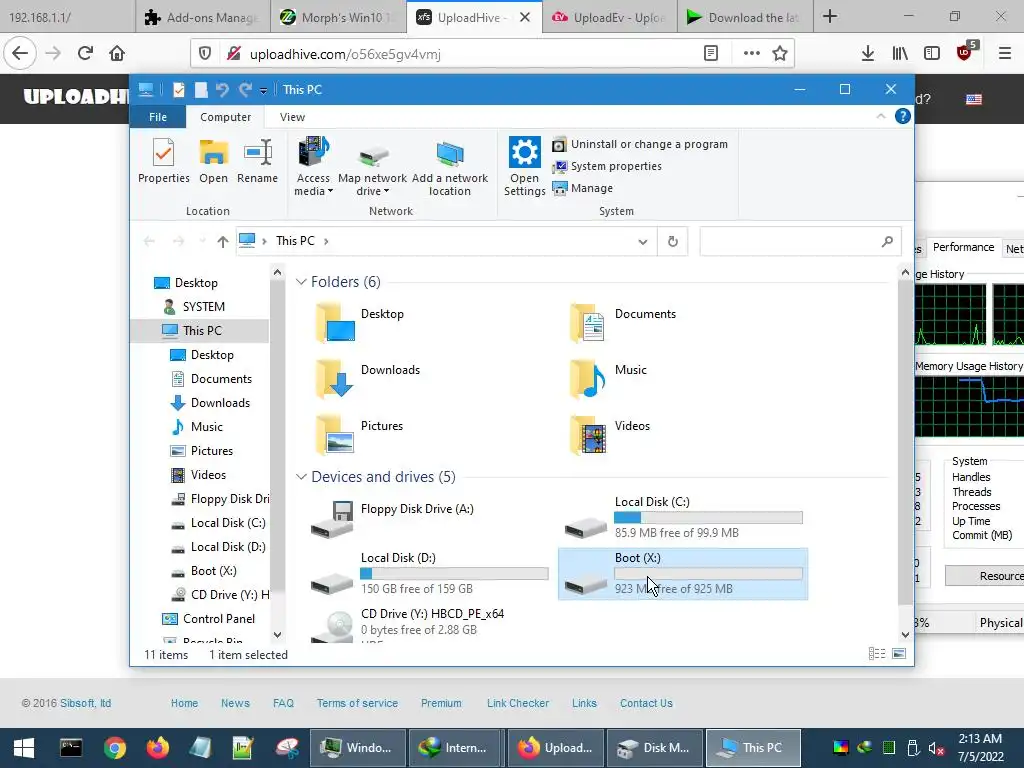Switch to the UploadEv browser tab
Image resolution: width=1024 pixels, height=768 pixels.
(x=609, y=18)
